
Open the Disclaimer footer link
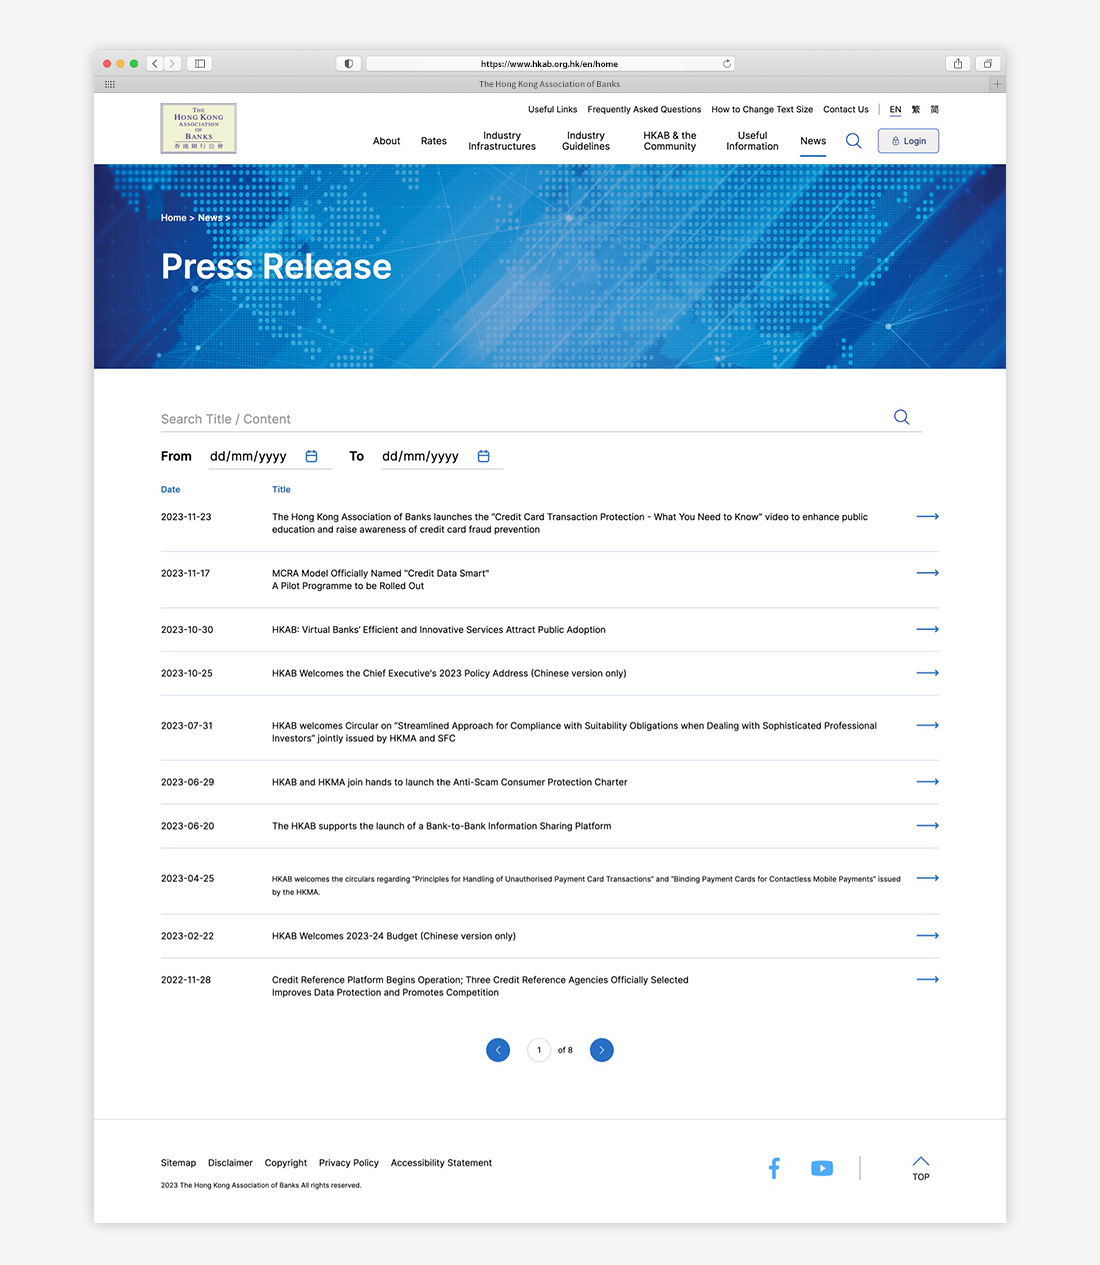coord(230,1163)
